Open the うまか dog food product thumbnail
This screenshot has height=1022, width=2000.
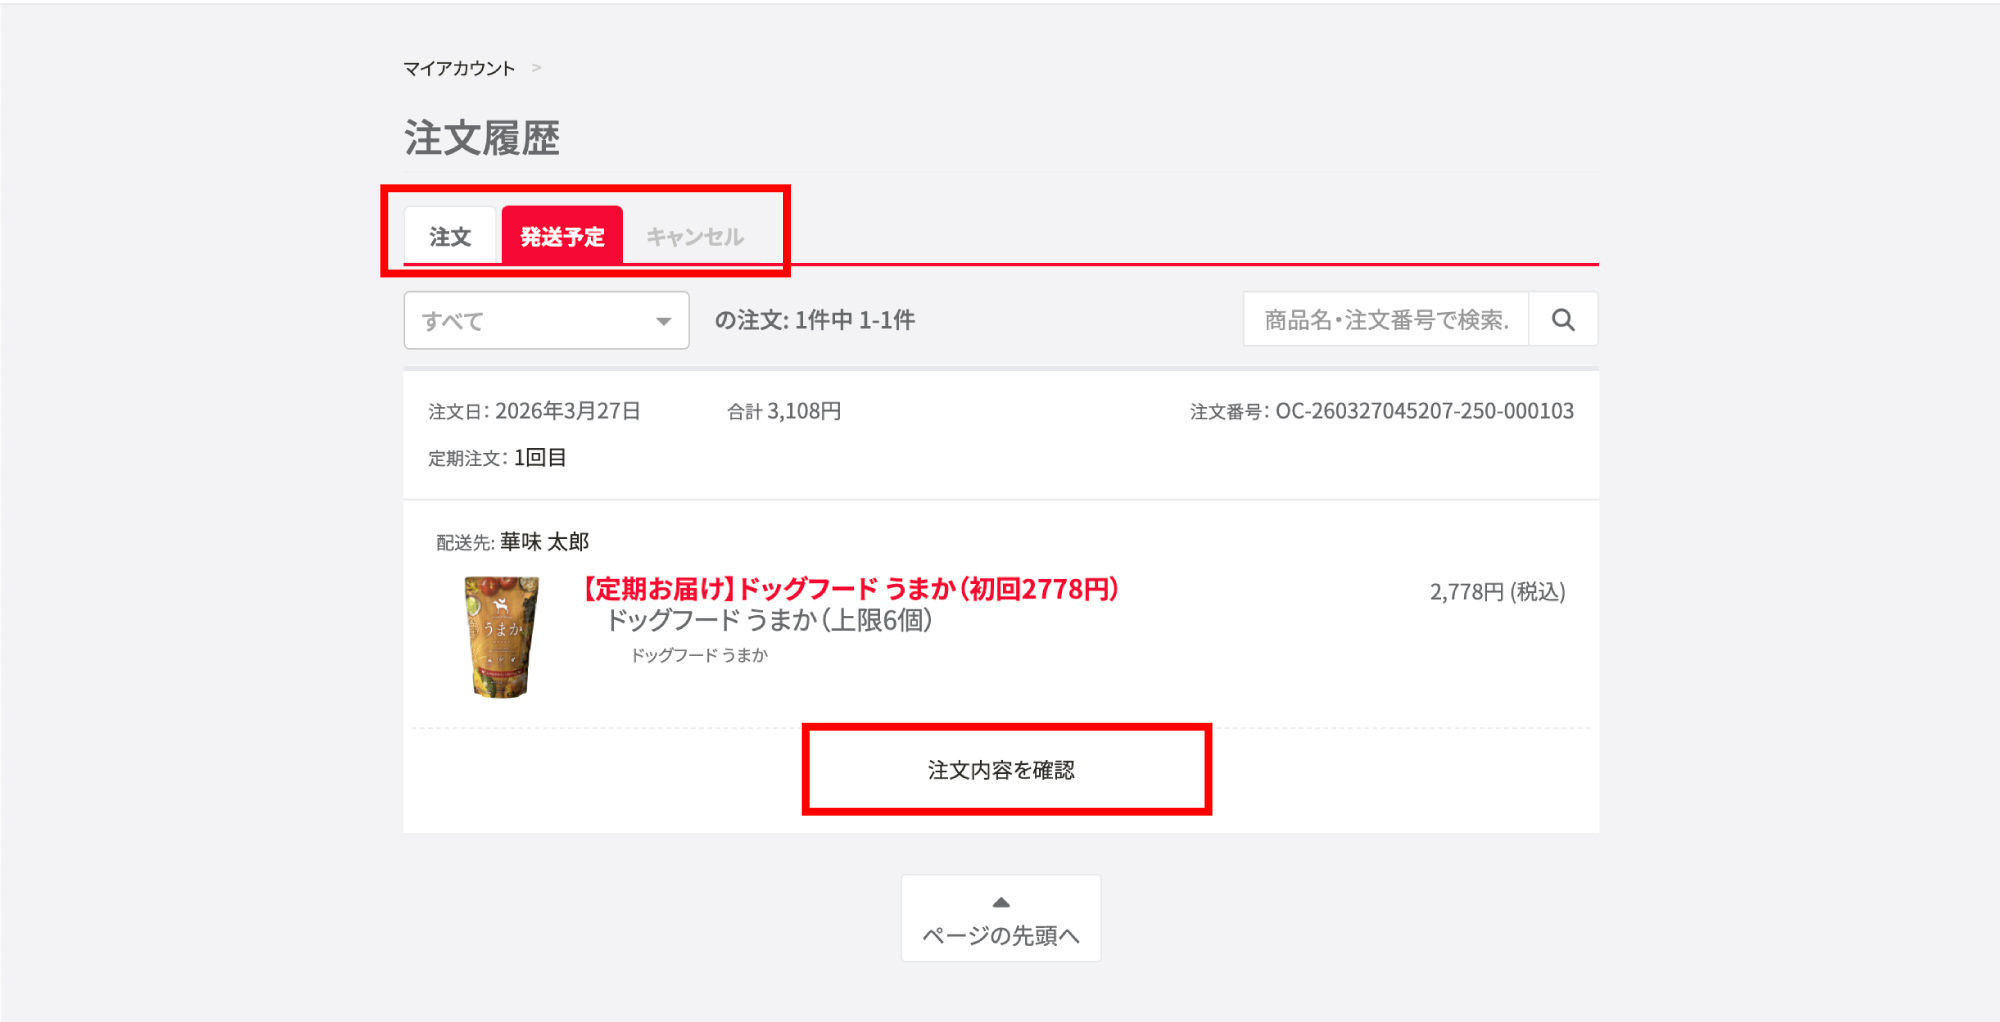point(502,636)
